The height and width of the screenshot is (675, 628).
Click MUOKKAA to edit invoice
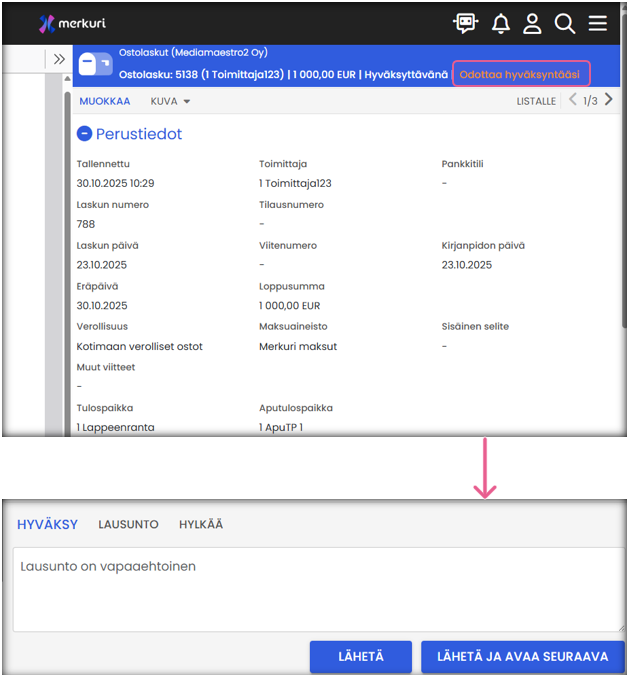point(105,101)
